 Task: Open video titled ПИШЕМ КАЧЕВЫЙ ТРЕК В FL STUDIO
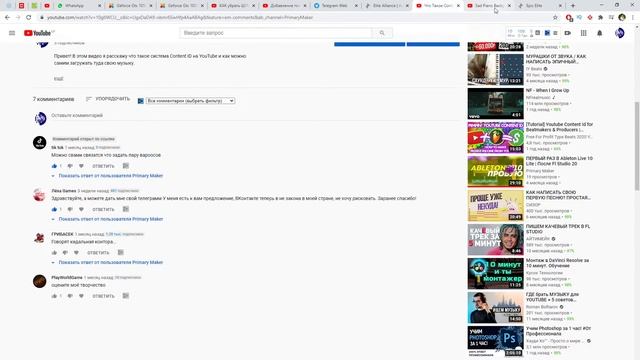click(558, 229)
